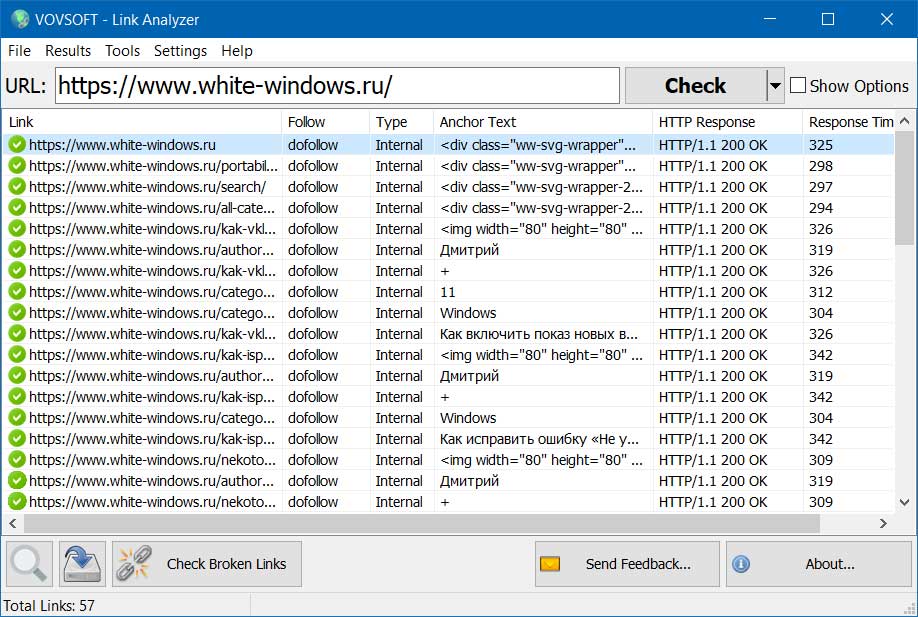Click the response time value 297
This screenshot has height=617, width=918.
click(x=821, y=187)
